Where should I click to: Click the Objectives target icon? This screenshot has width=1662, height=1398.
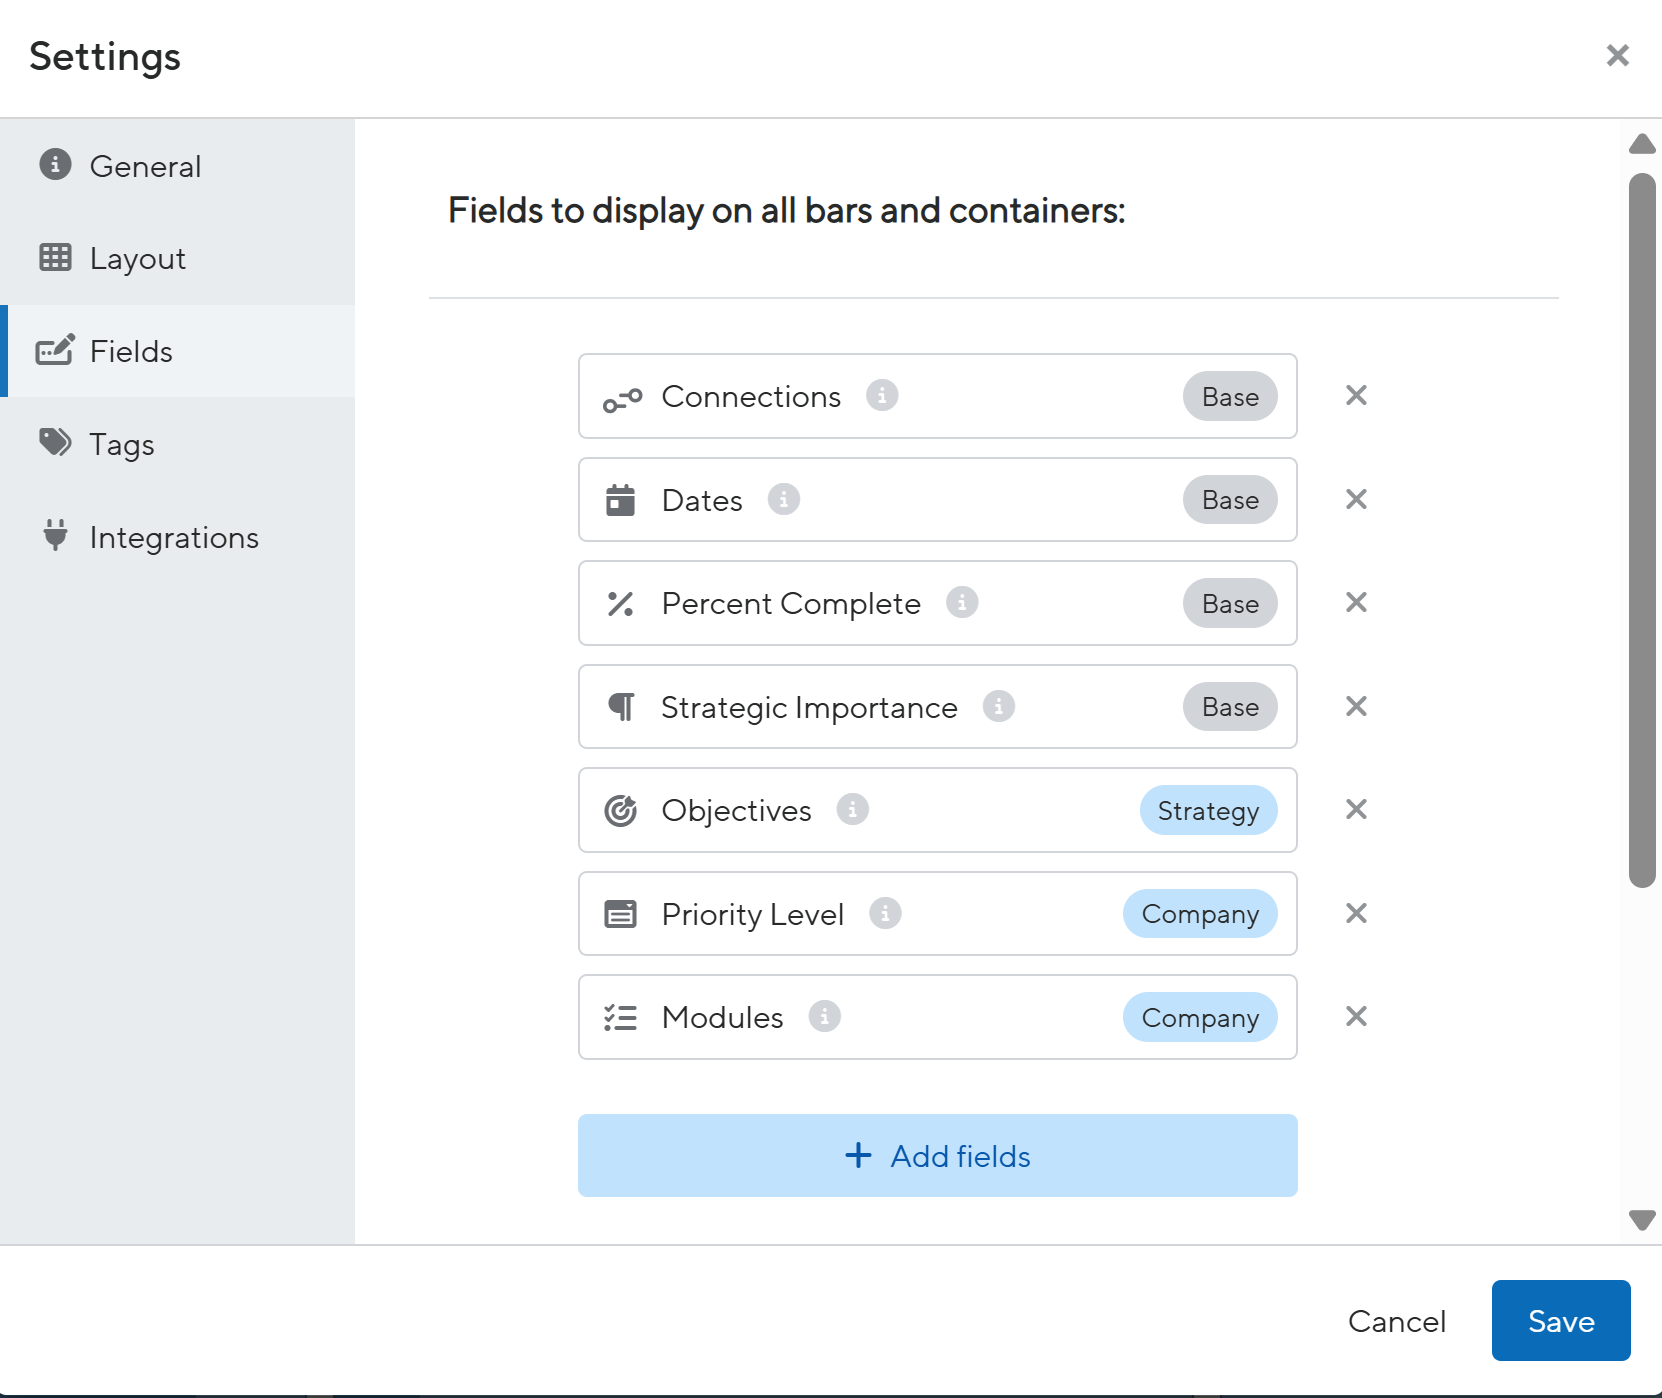tap(621, 811)
